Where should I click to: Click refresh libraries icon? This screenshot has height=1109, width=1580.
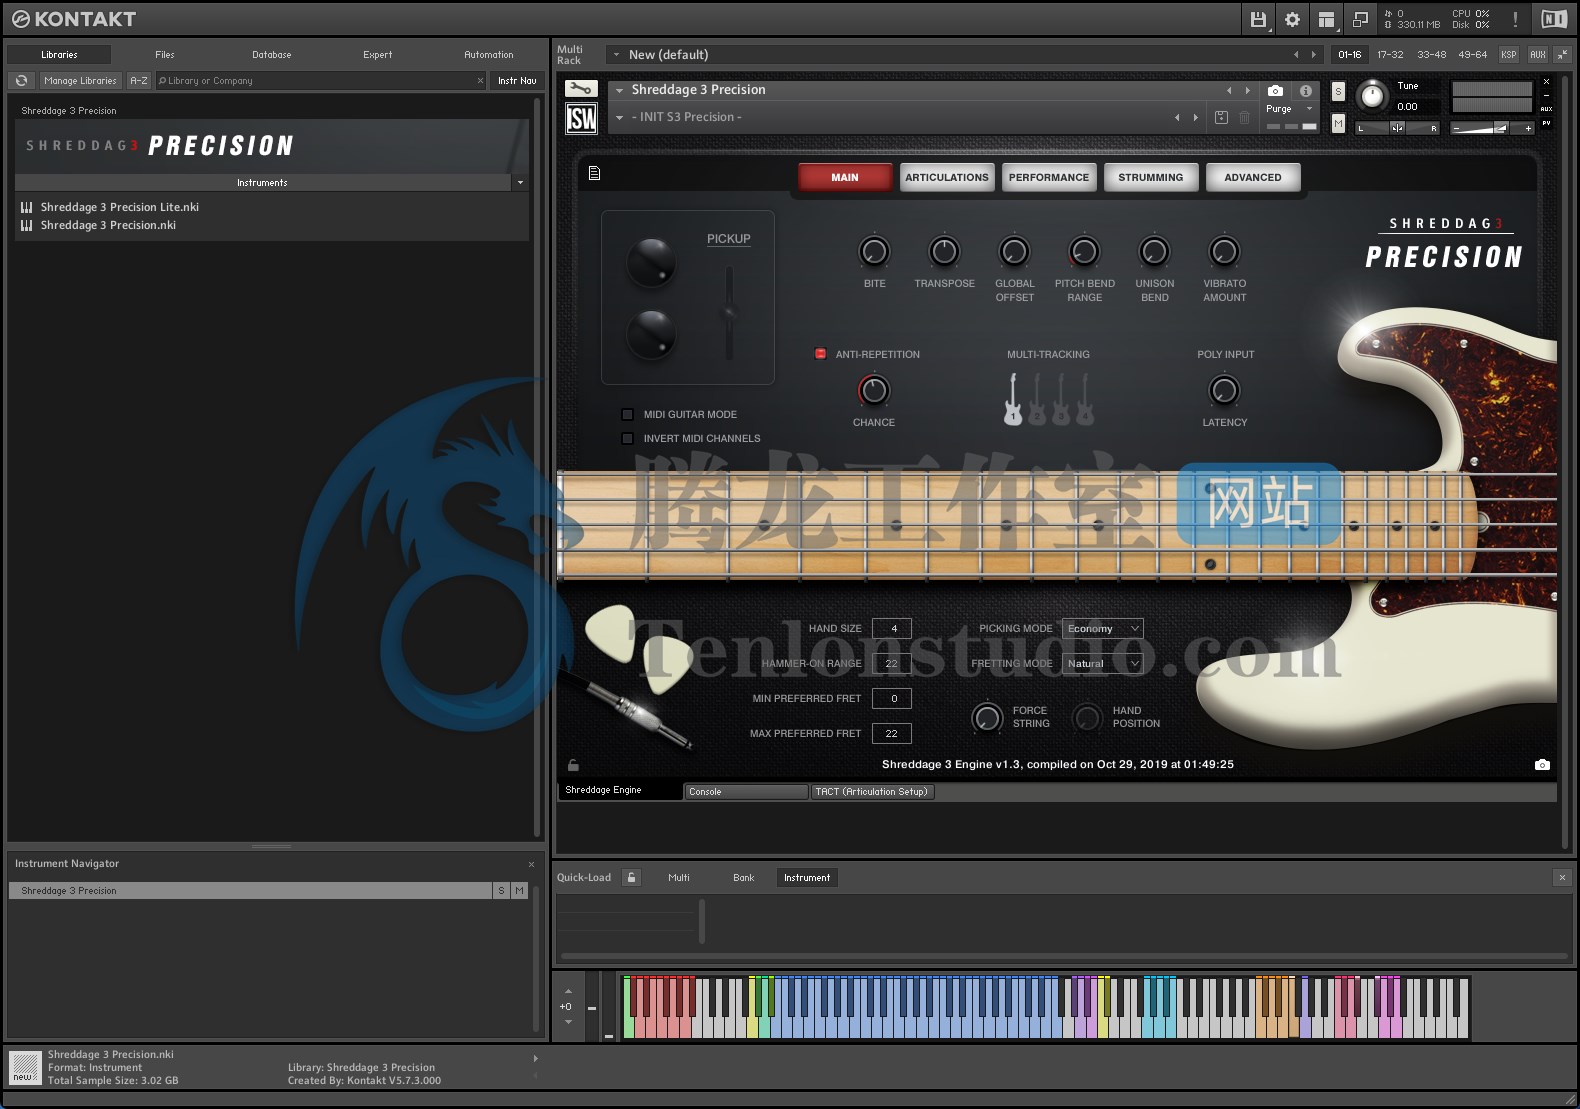[x=21, y=80]
